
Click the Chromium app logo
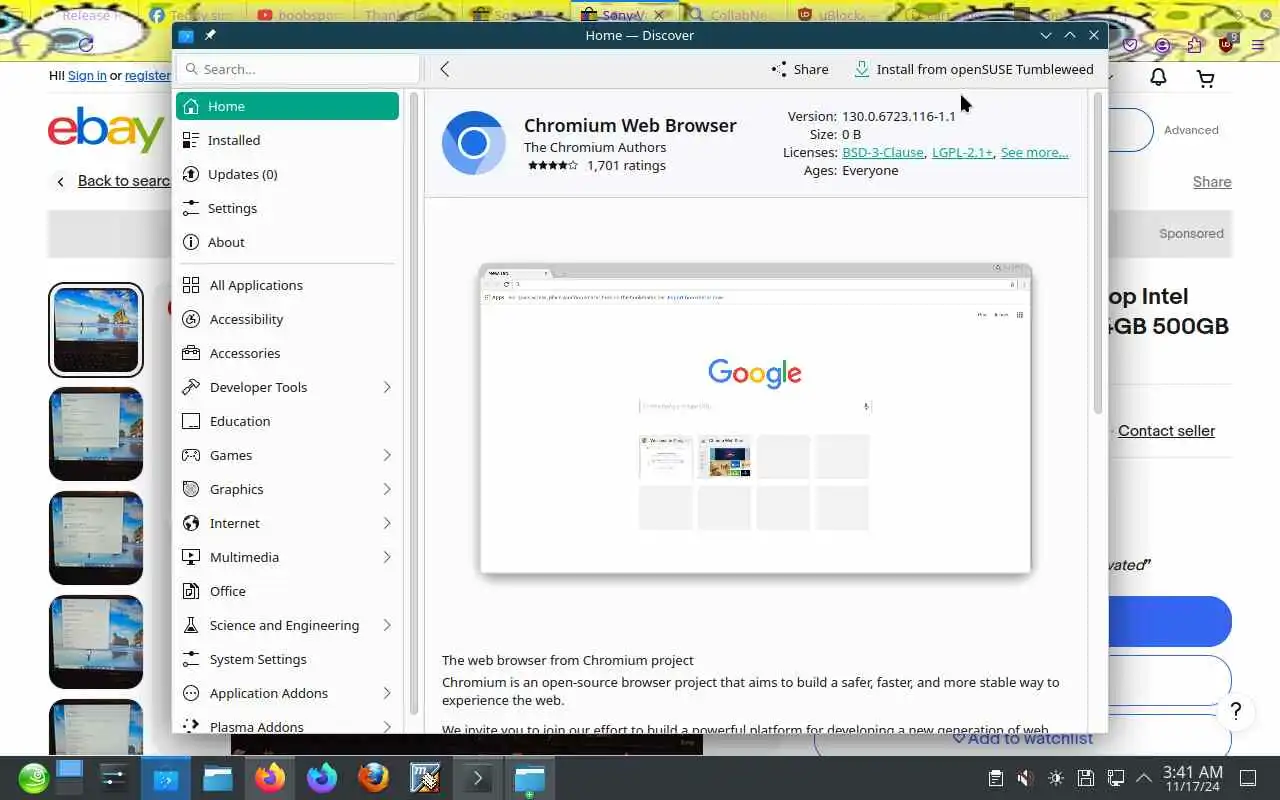pyautogui.click(x=473, y=143)
